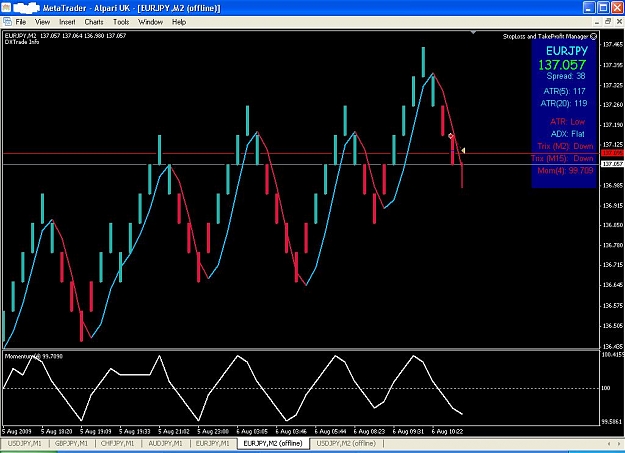Open the Insert menu
This screenshot has width=625, height=453.
tap(67, 22)
